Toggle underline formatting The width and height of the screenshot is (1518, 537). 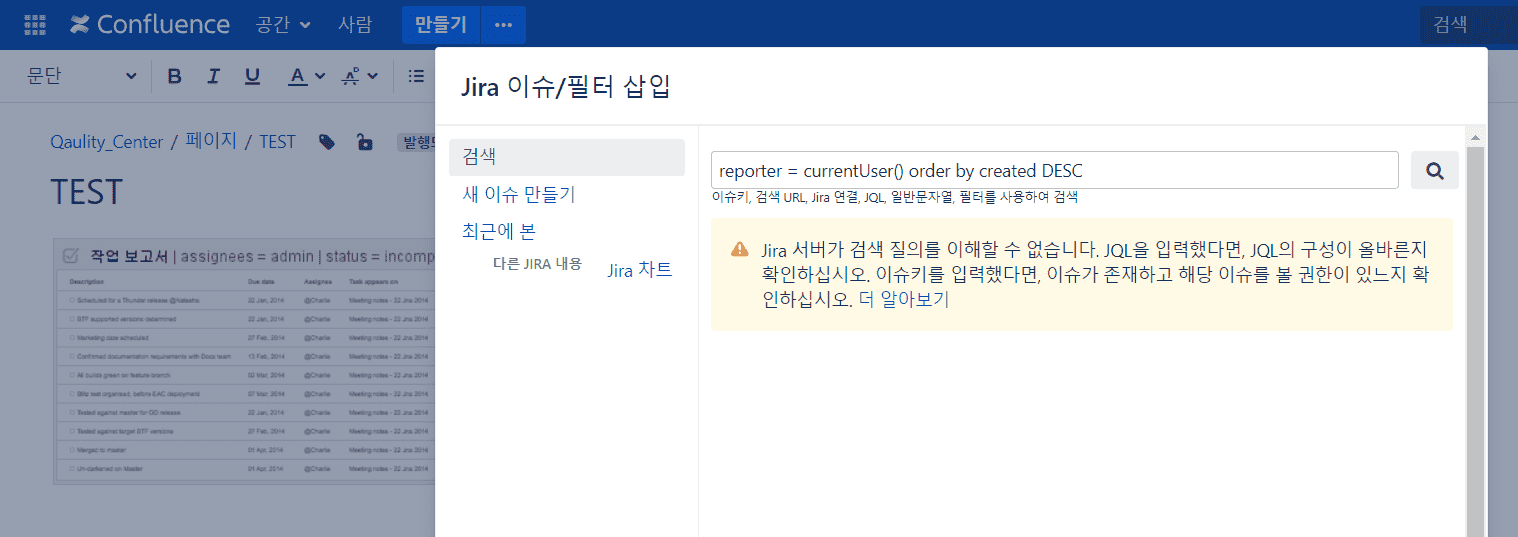coord(252,76)
